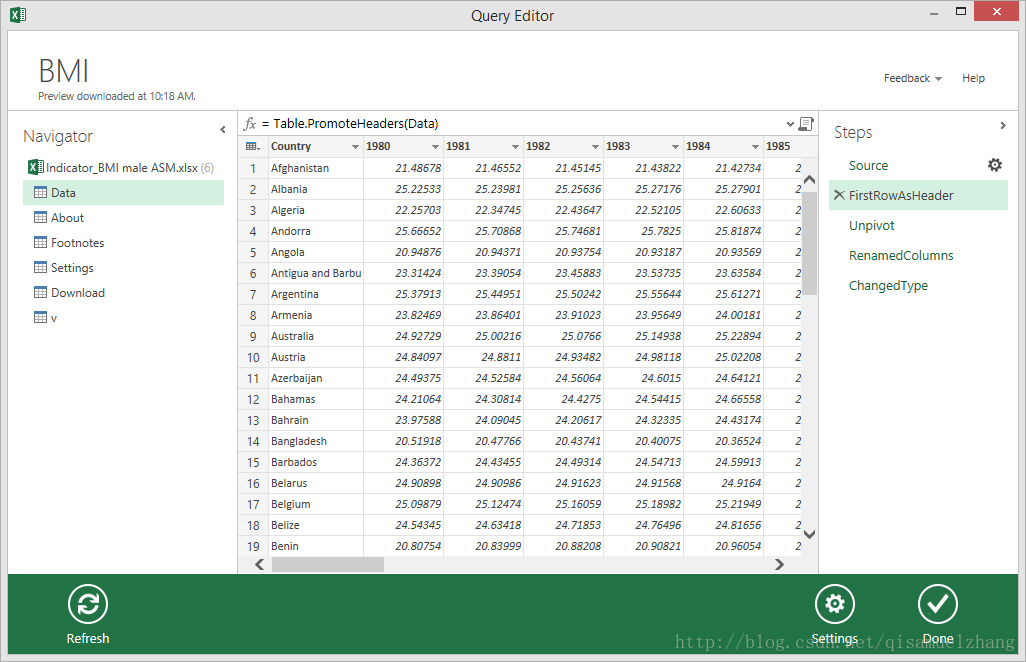The width and height of the screenshot is (1026, 662).
Task: Collapse the Navigator pane arrow
Action: pos(222,130)
